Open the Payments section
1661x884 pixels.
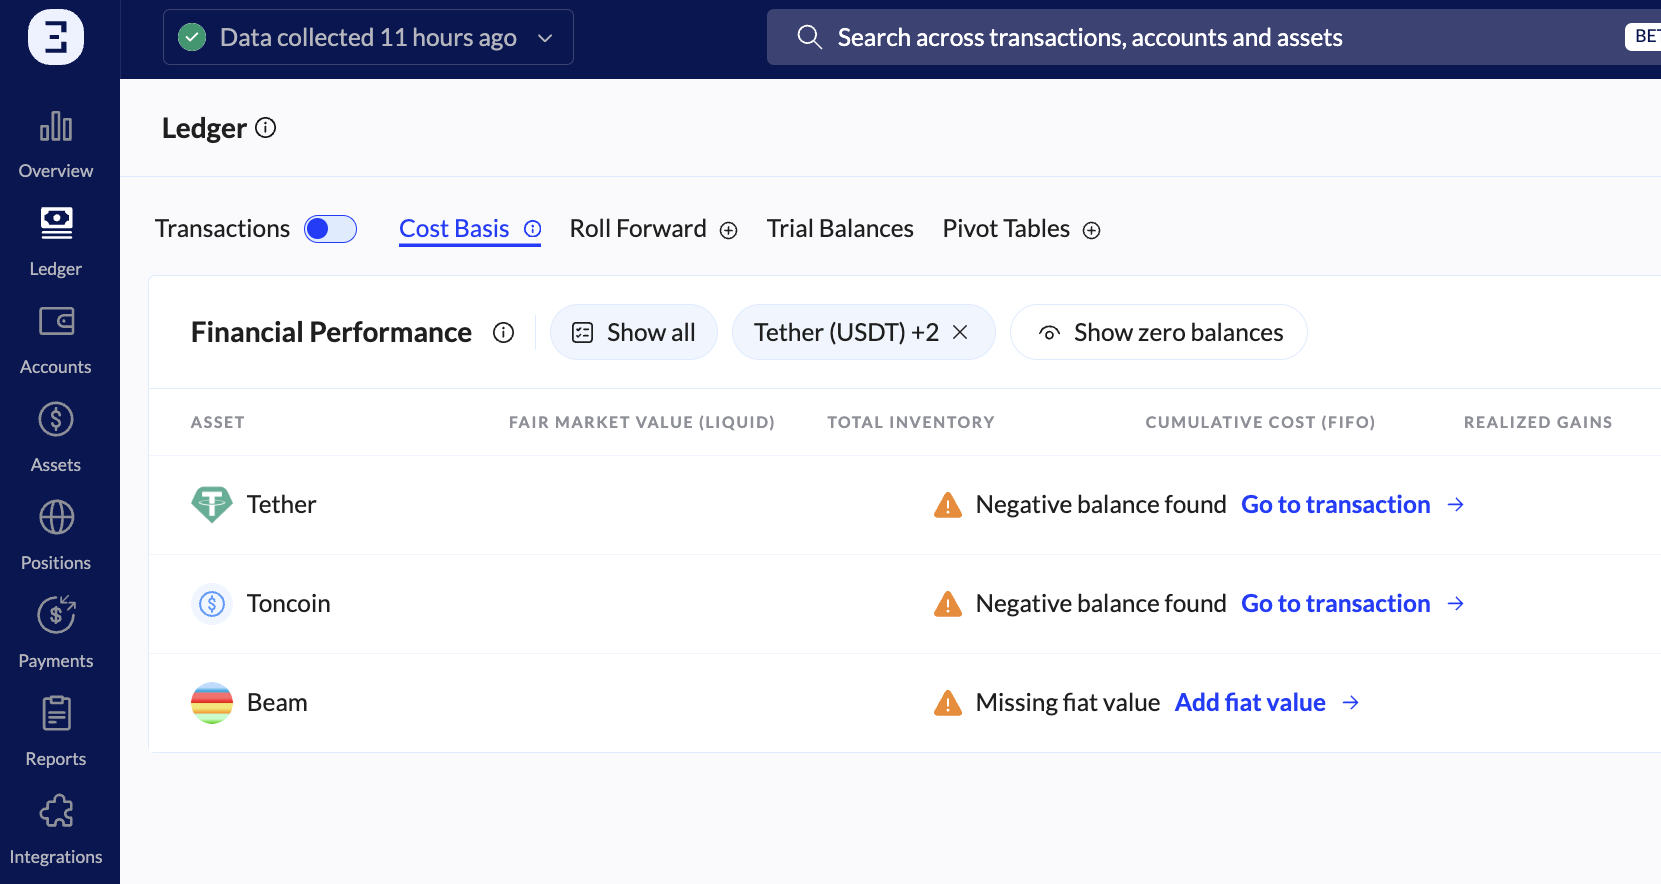(56, 632)
